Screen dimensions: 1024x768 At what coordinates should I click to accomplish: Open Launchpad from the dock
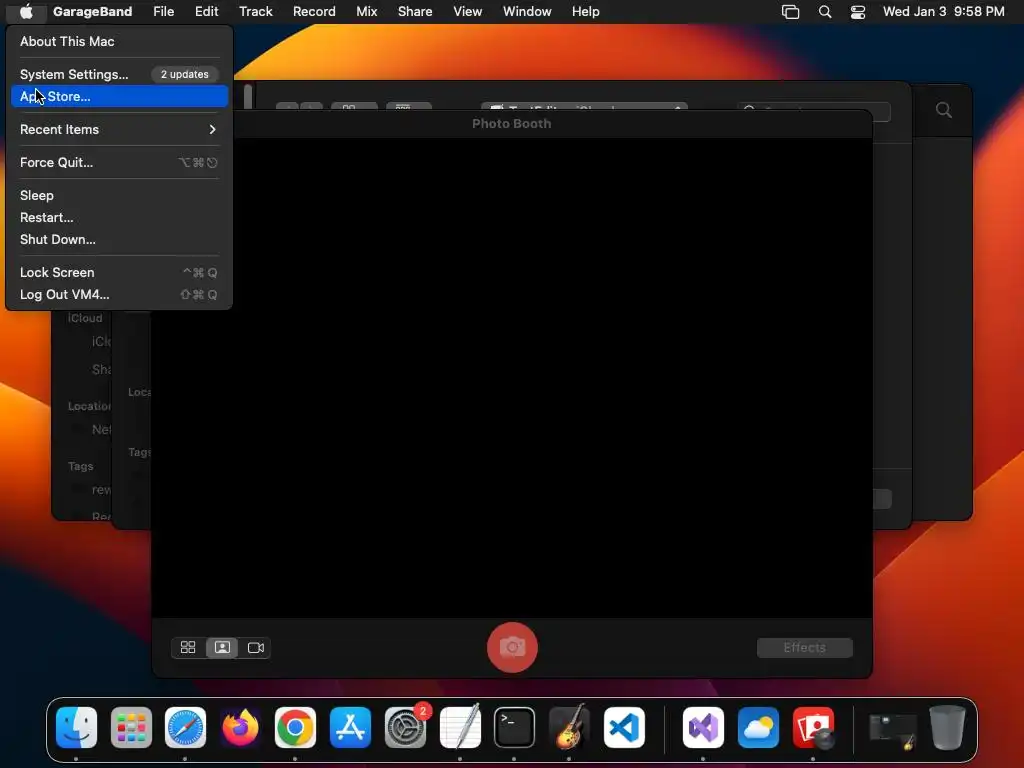click(131, 727)
